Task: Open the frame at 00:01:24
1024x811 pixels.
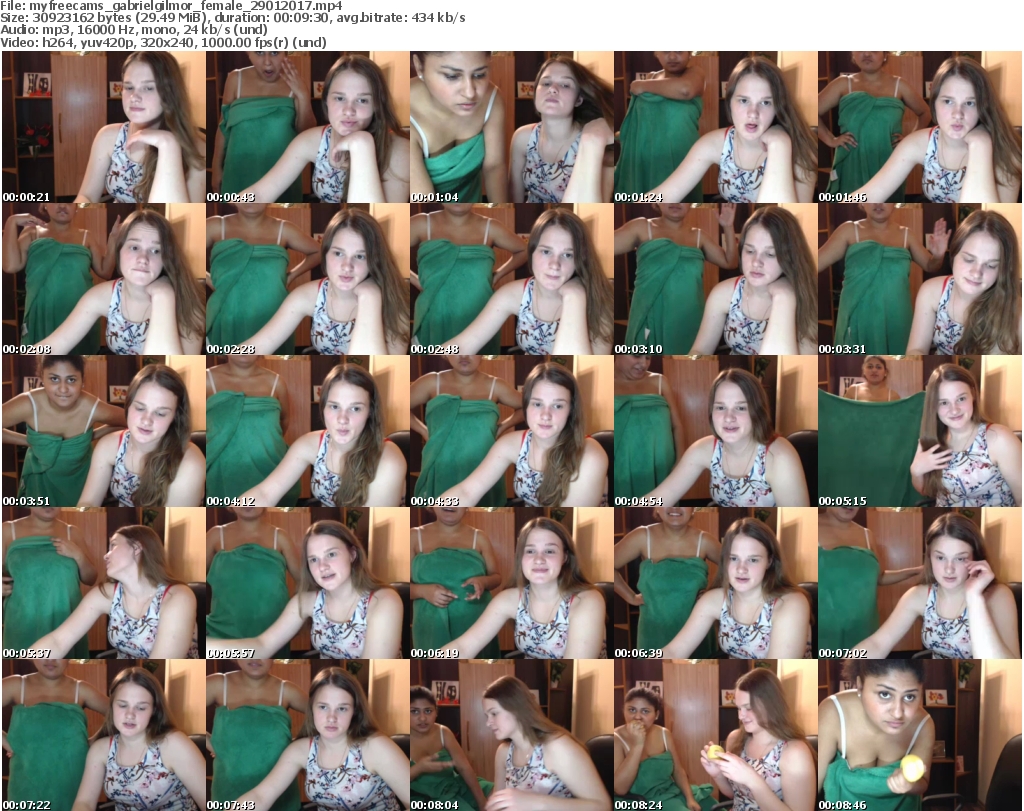Action: 716,127
